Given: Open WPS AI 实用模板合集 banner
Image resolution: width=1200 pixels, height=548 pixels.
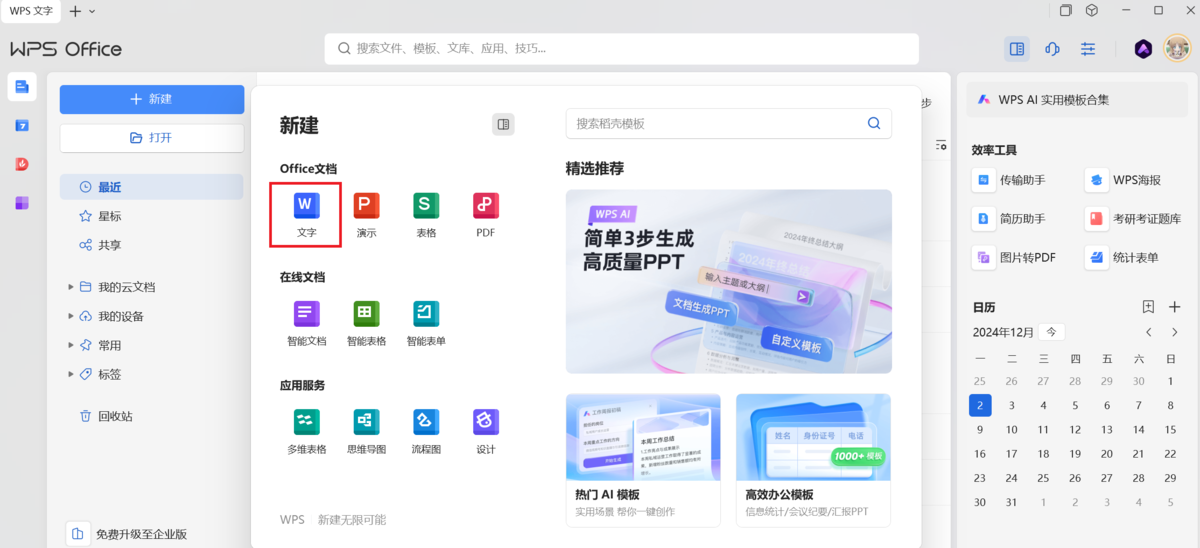Looking at the screenshot, I should [1078, 100].
